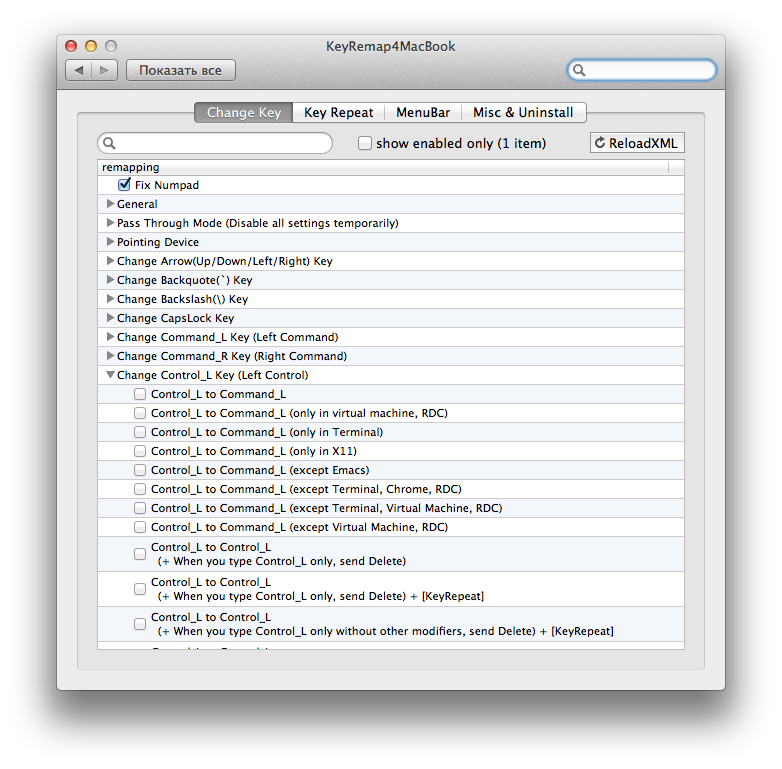Expand the General group
Image resolution: width=782 pixels, height=769 pixels.
[x=110, y=203]
